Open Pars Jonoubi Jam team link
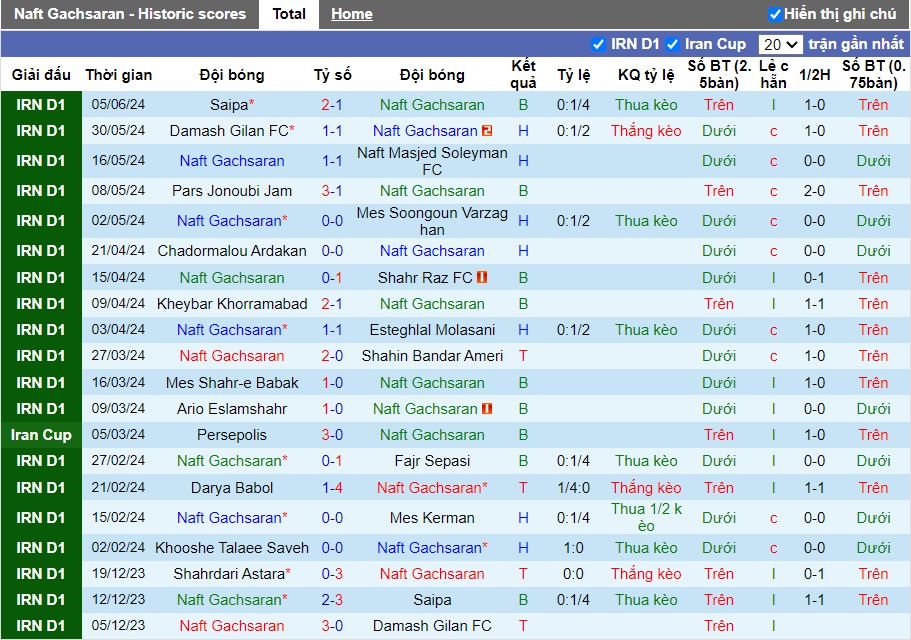Image resolution: width=911 pixels, height=640 pixels. 232,191
